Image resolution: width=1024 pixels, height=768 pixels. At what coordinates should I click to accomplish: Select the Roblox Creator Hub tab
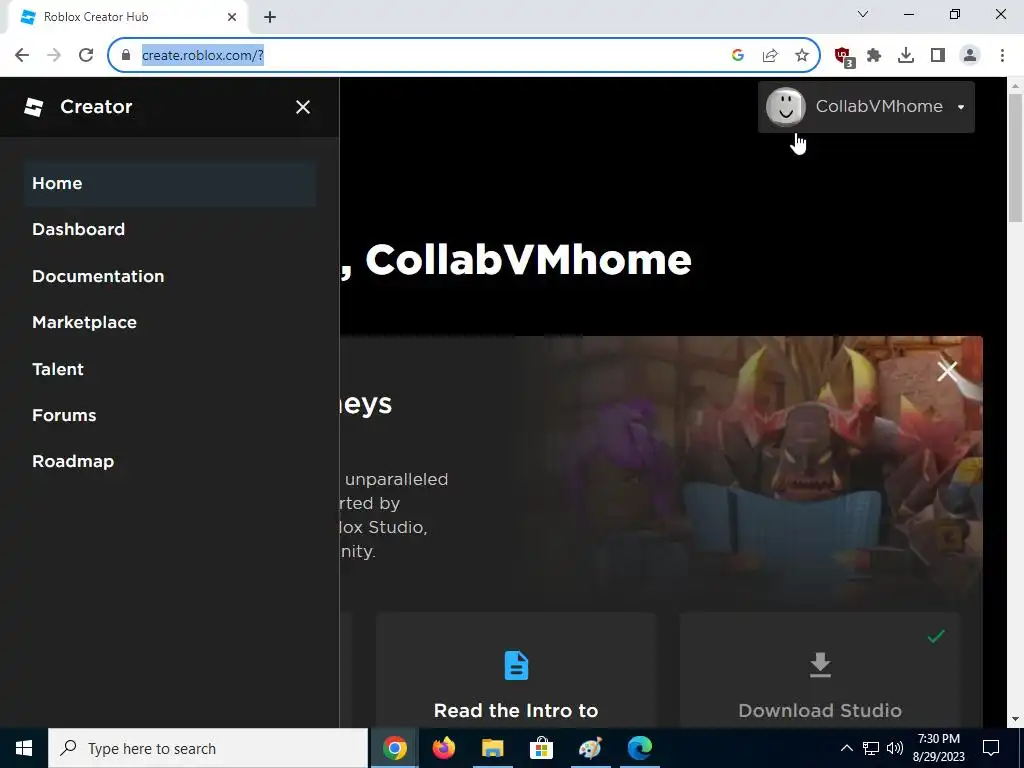click(x=127, y=17)
